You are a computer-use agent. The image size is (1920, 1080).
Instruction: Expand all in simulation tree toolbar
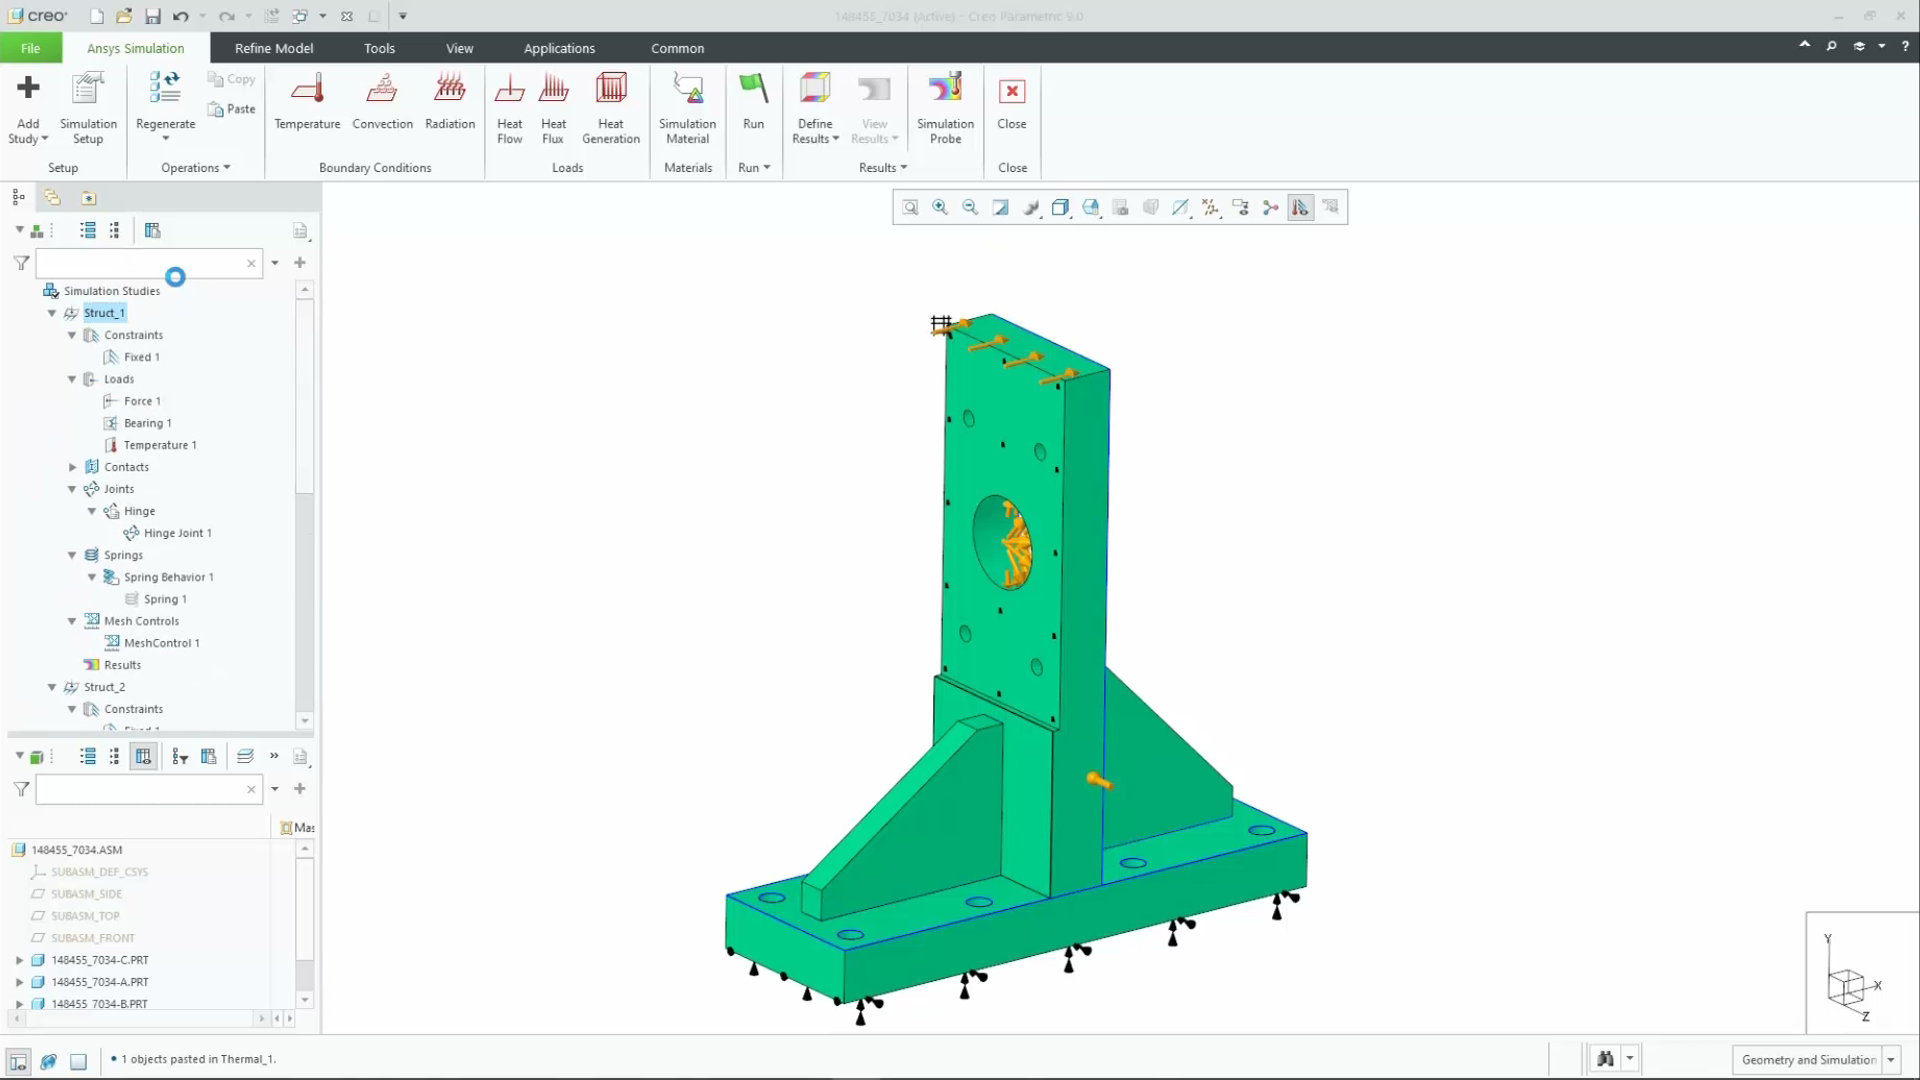point(88,230)
